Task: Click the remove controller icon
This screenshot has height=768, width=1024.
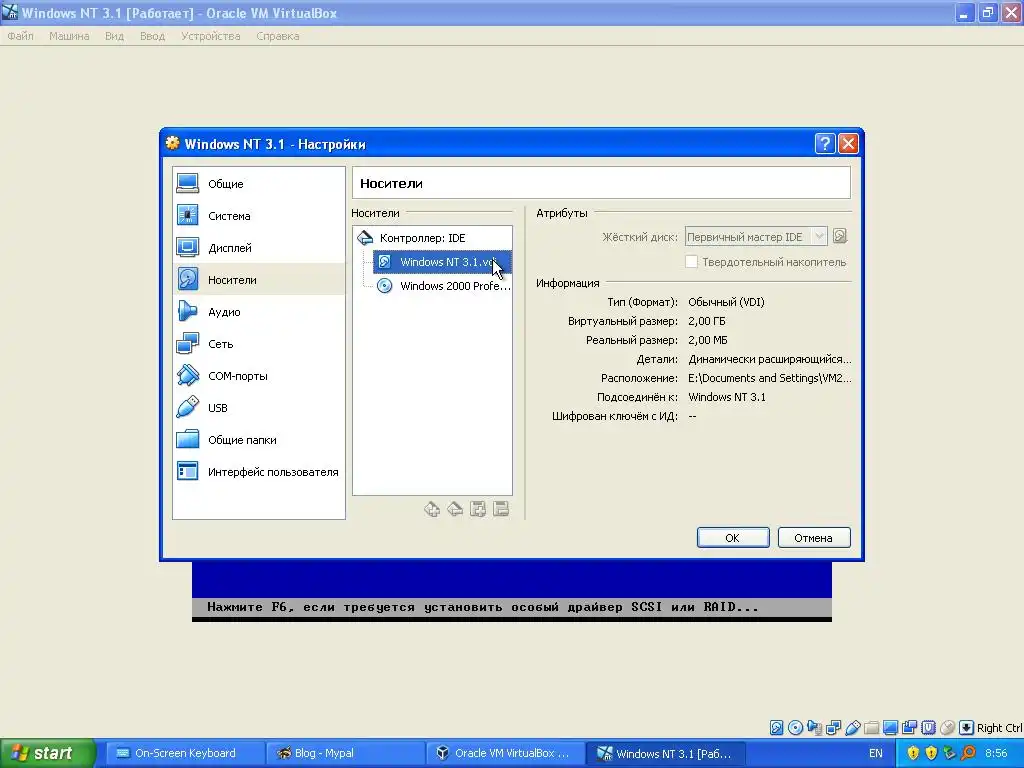Action: [455, 509]
